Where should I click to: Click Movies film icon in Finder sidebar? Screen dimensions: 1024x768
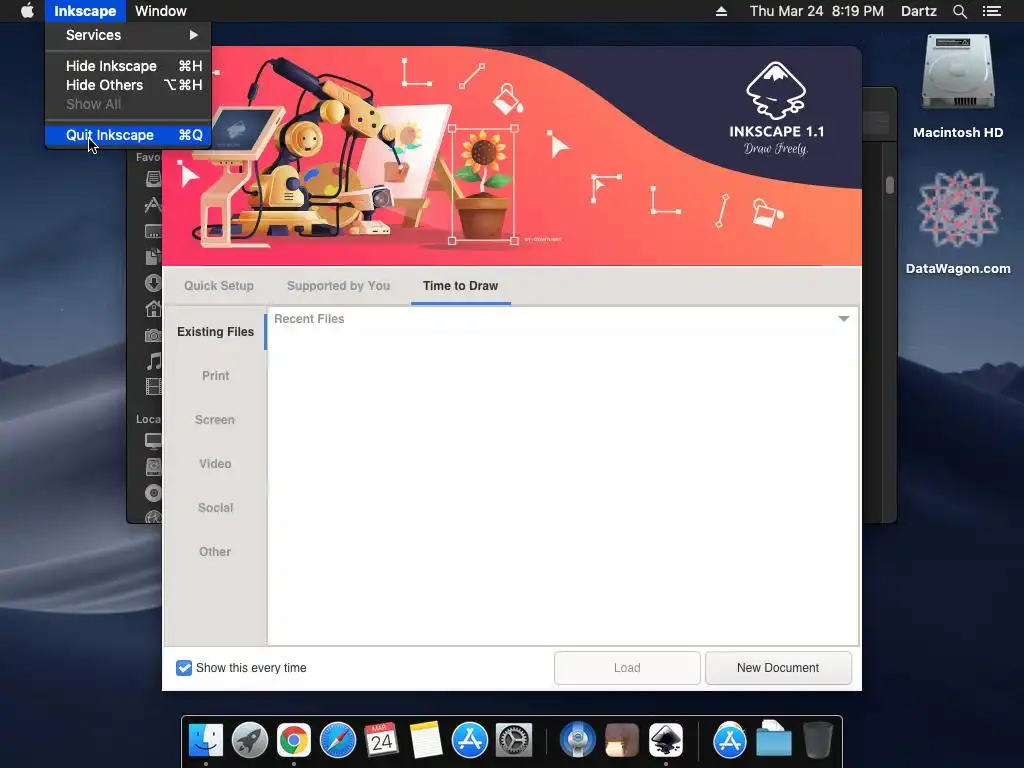click(153, 387)
